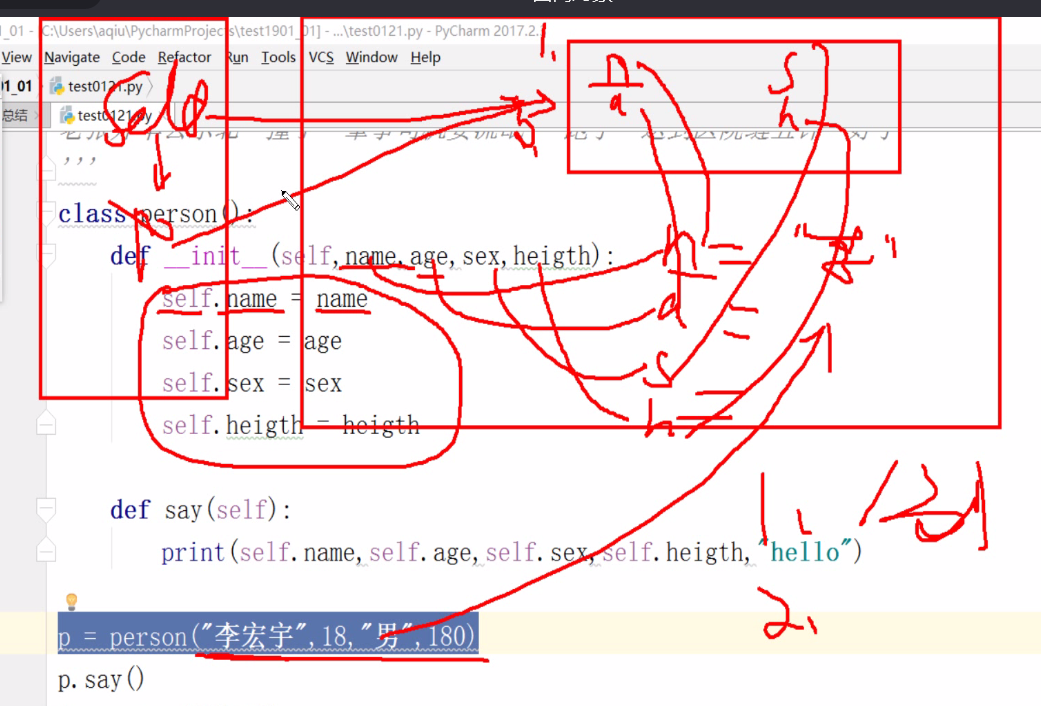This screenshot has height=706, width=1041.
Task: Open the View menu
Action: point(17,57)
